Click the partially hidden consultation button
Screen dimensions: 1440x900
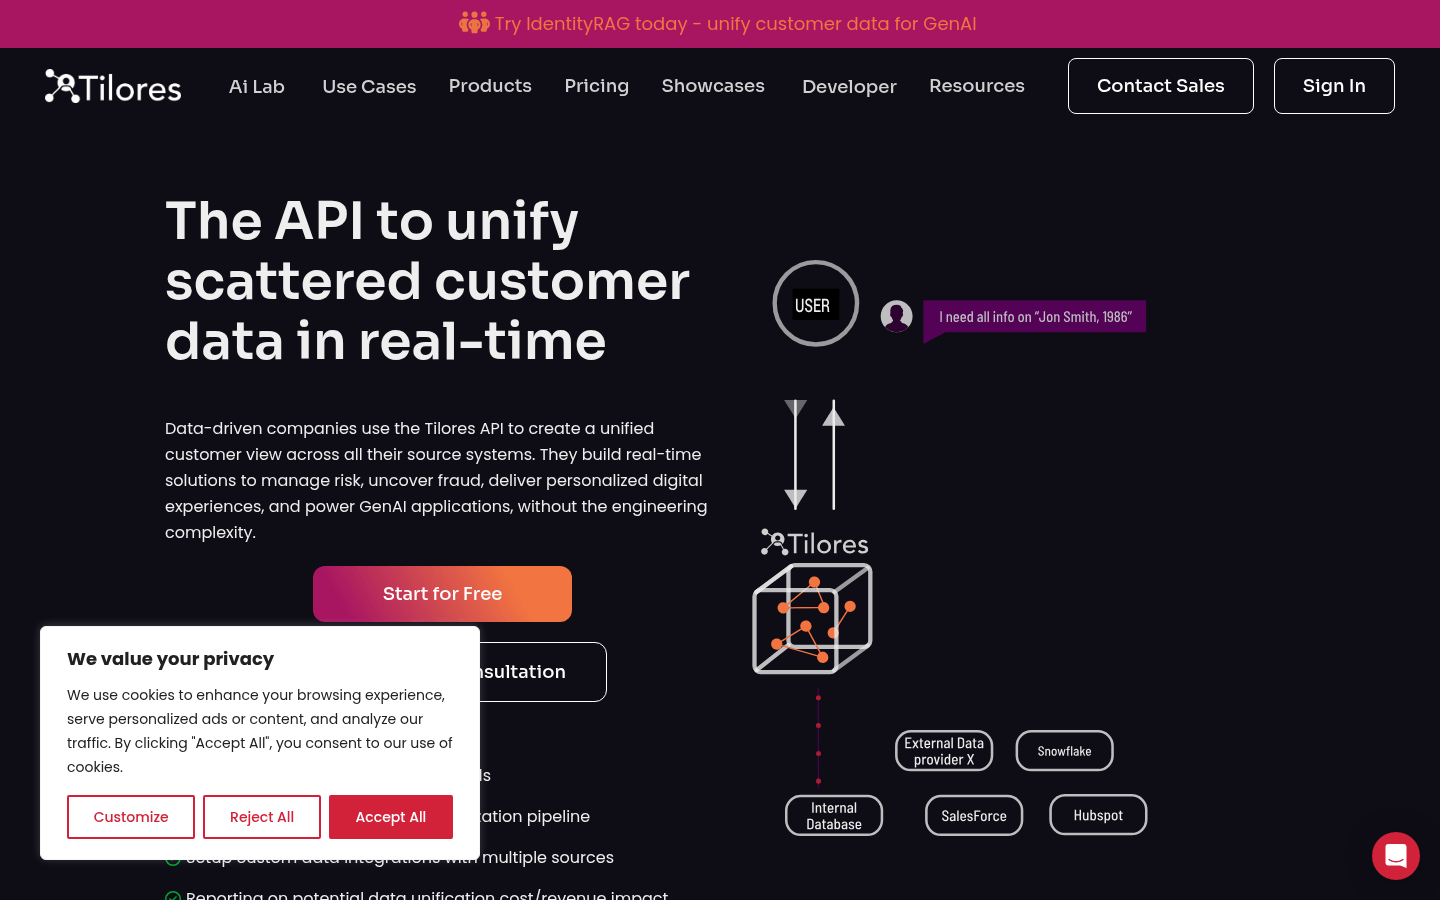[543, 672]
